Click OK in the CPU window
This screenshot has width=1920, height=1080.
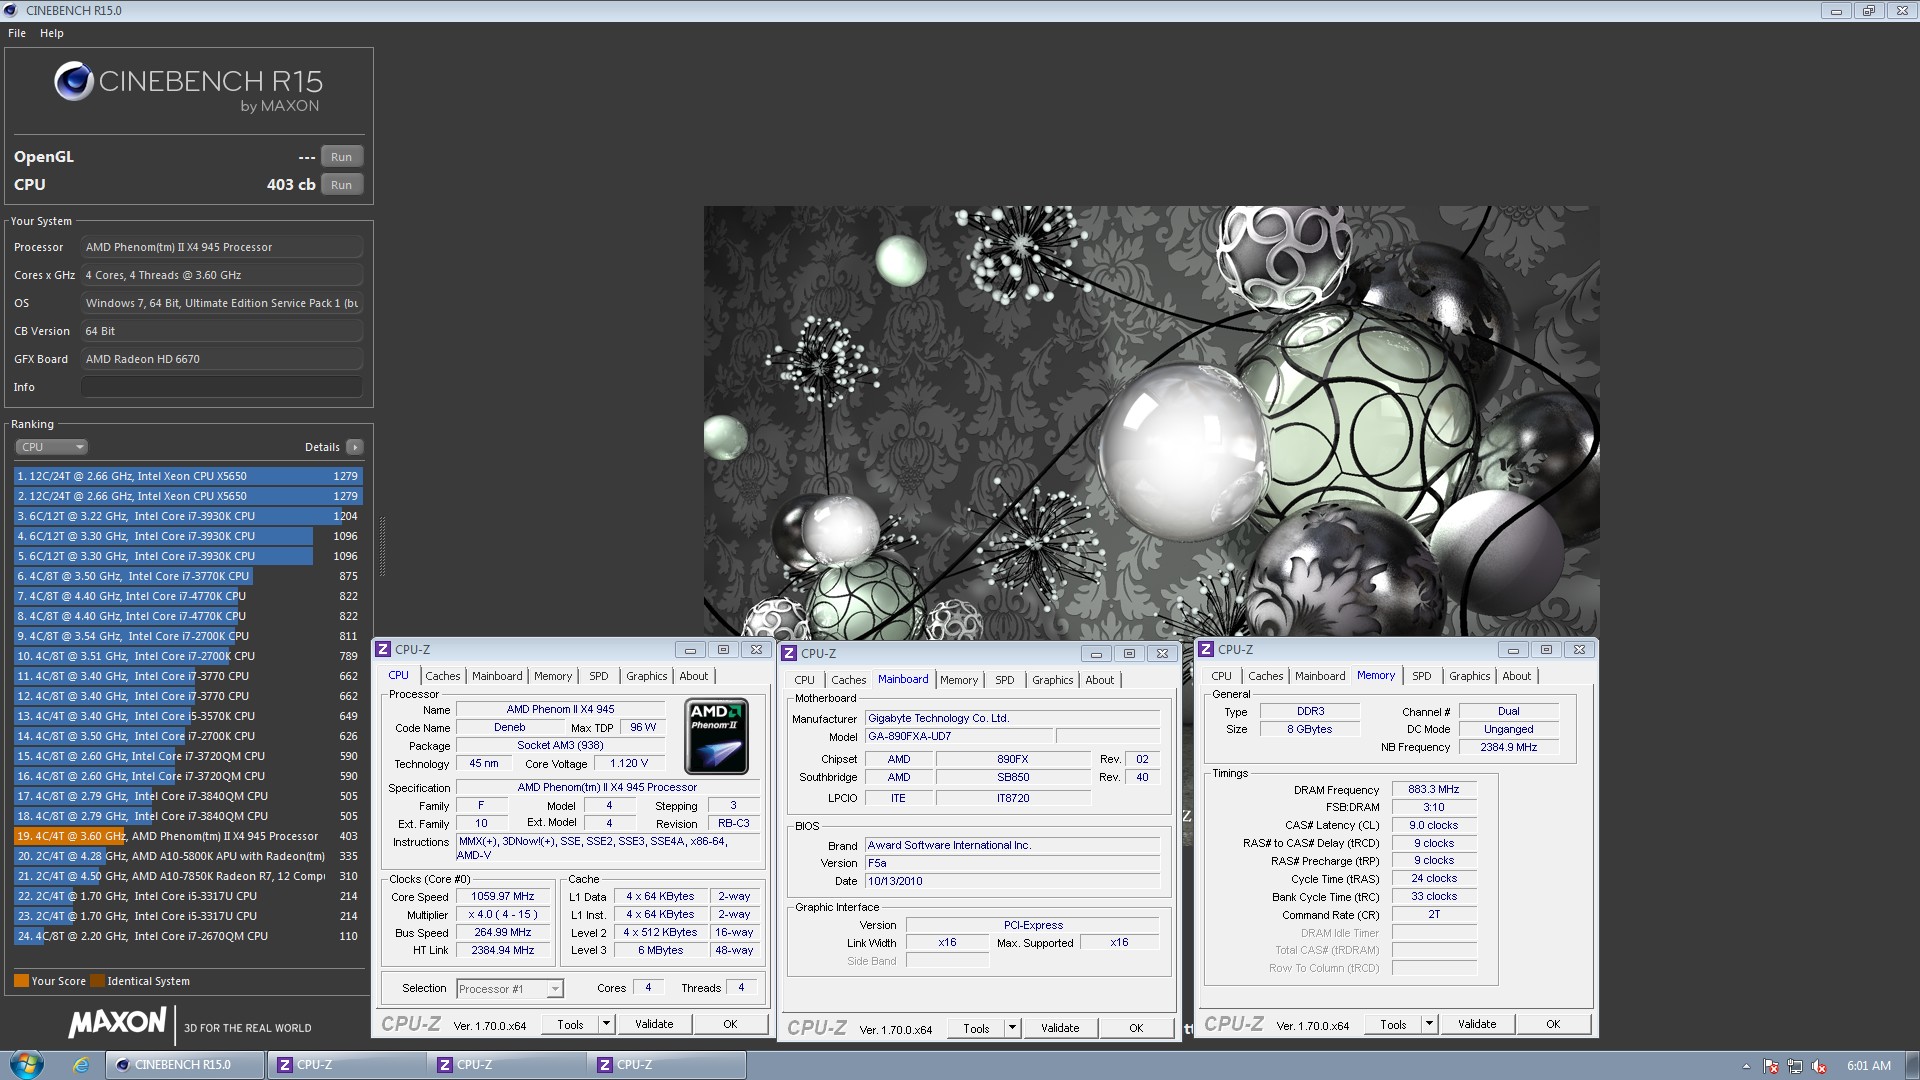730,1024
